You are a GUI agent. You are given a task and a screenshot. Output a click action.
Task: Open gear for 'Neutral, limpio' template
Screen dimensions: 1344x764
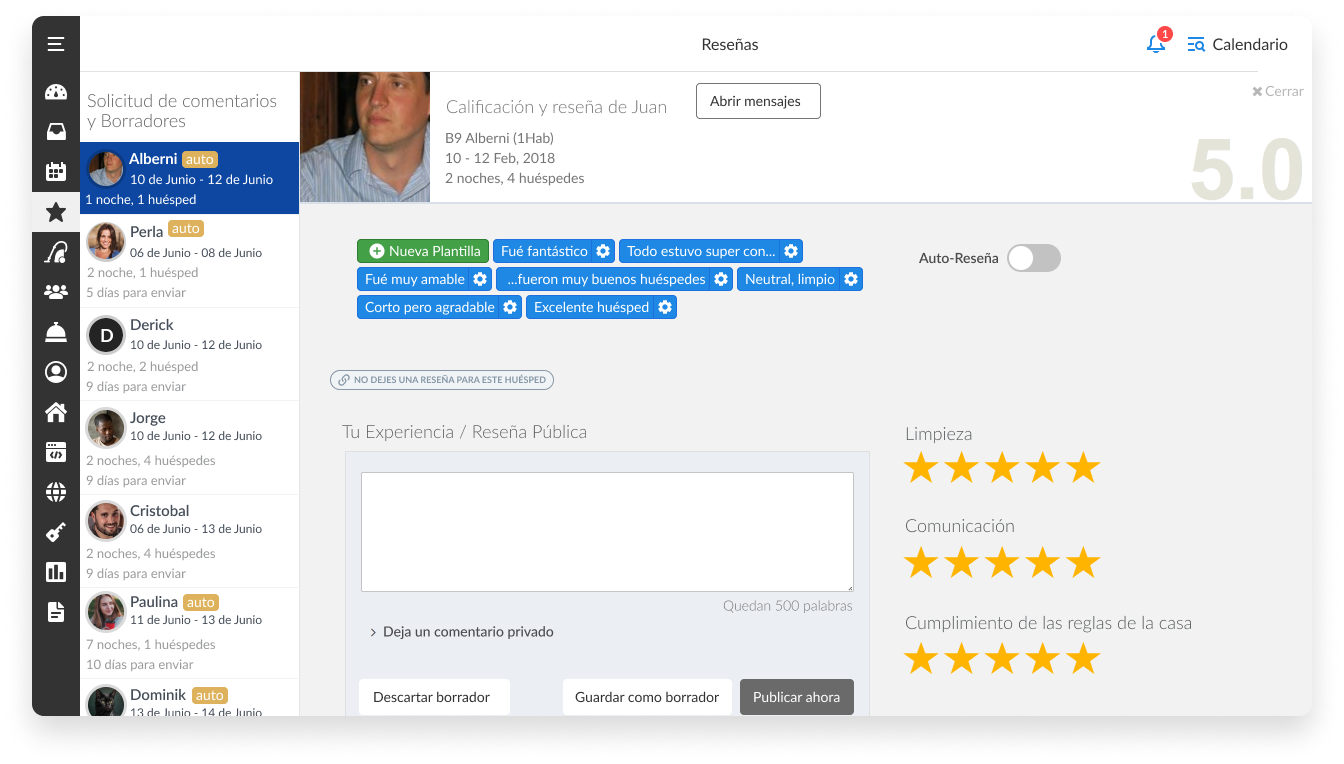tap(851, 279)
